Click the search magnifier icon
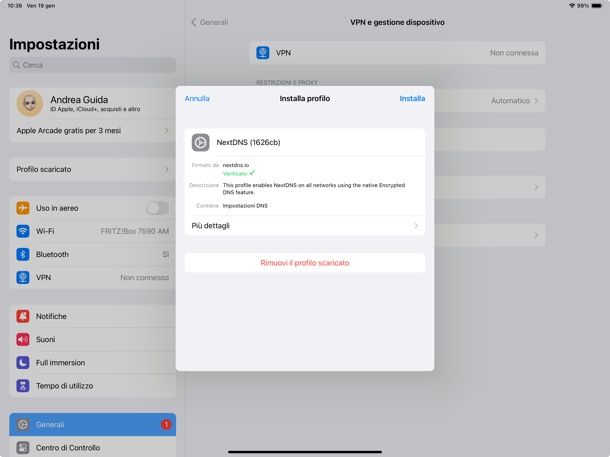 [x=16, y=65]
